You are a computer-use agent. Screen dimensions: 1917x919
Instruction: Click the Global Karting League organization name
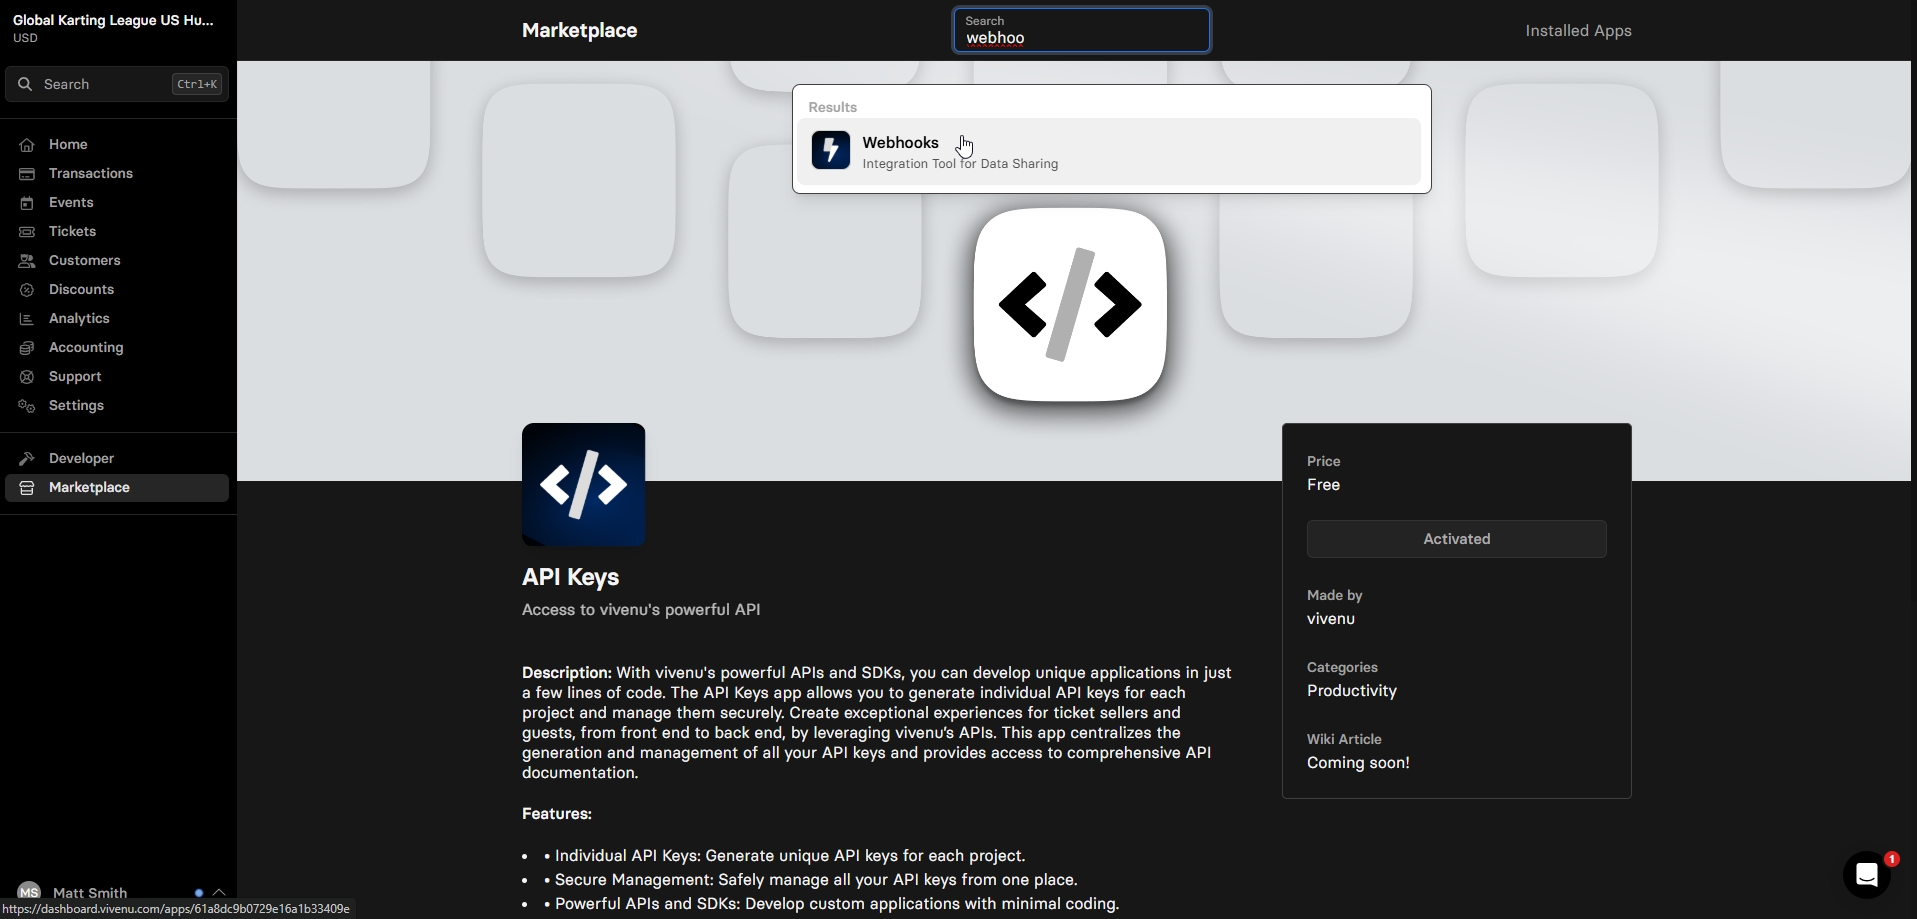(113, 20)
